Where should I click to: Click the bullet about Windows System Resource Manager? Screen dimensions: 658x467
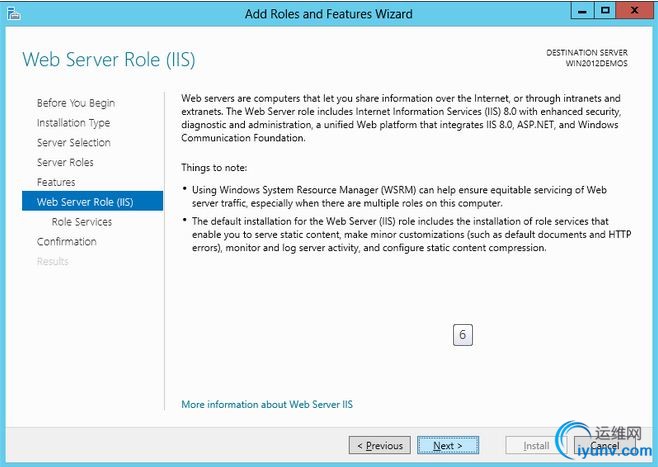click(x=399, y=196)
